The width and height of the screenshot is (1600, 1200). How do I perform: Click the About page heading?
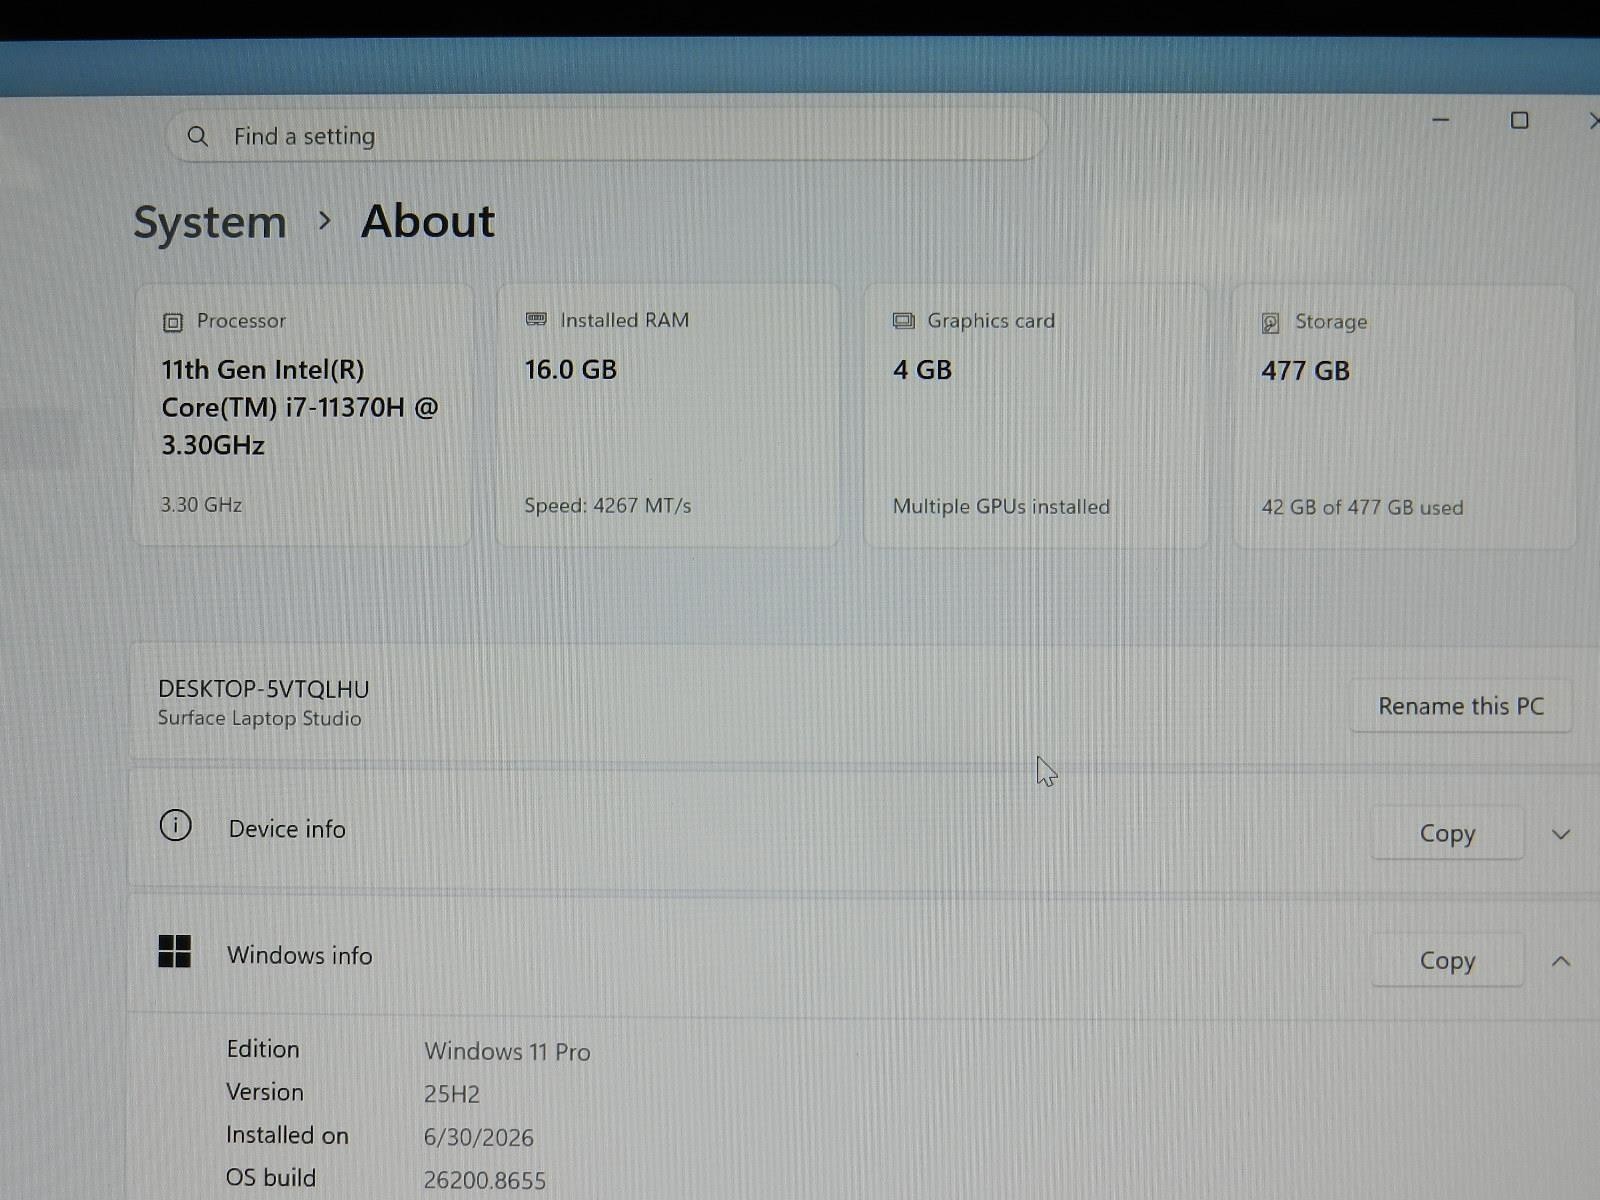[428, 221]
